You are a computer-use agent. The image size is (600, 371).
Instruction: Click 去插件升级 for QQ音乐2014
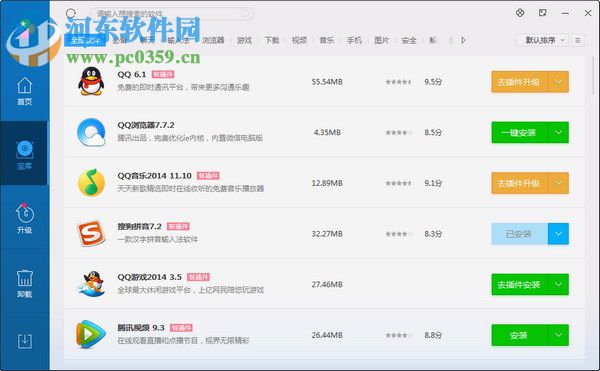[520, 183]
